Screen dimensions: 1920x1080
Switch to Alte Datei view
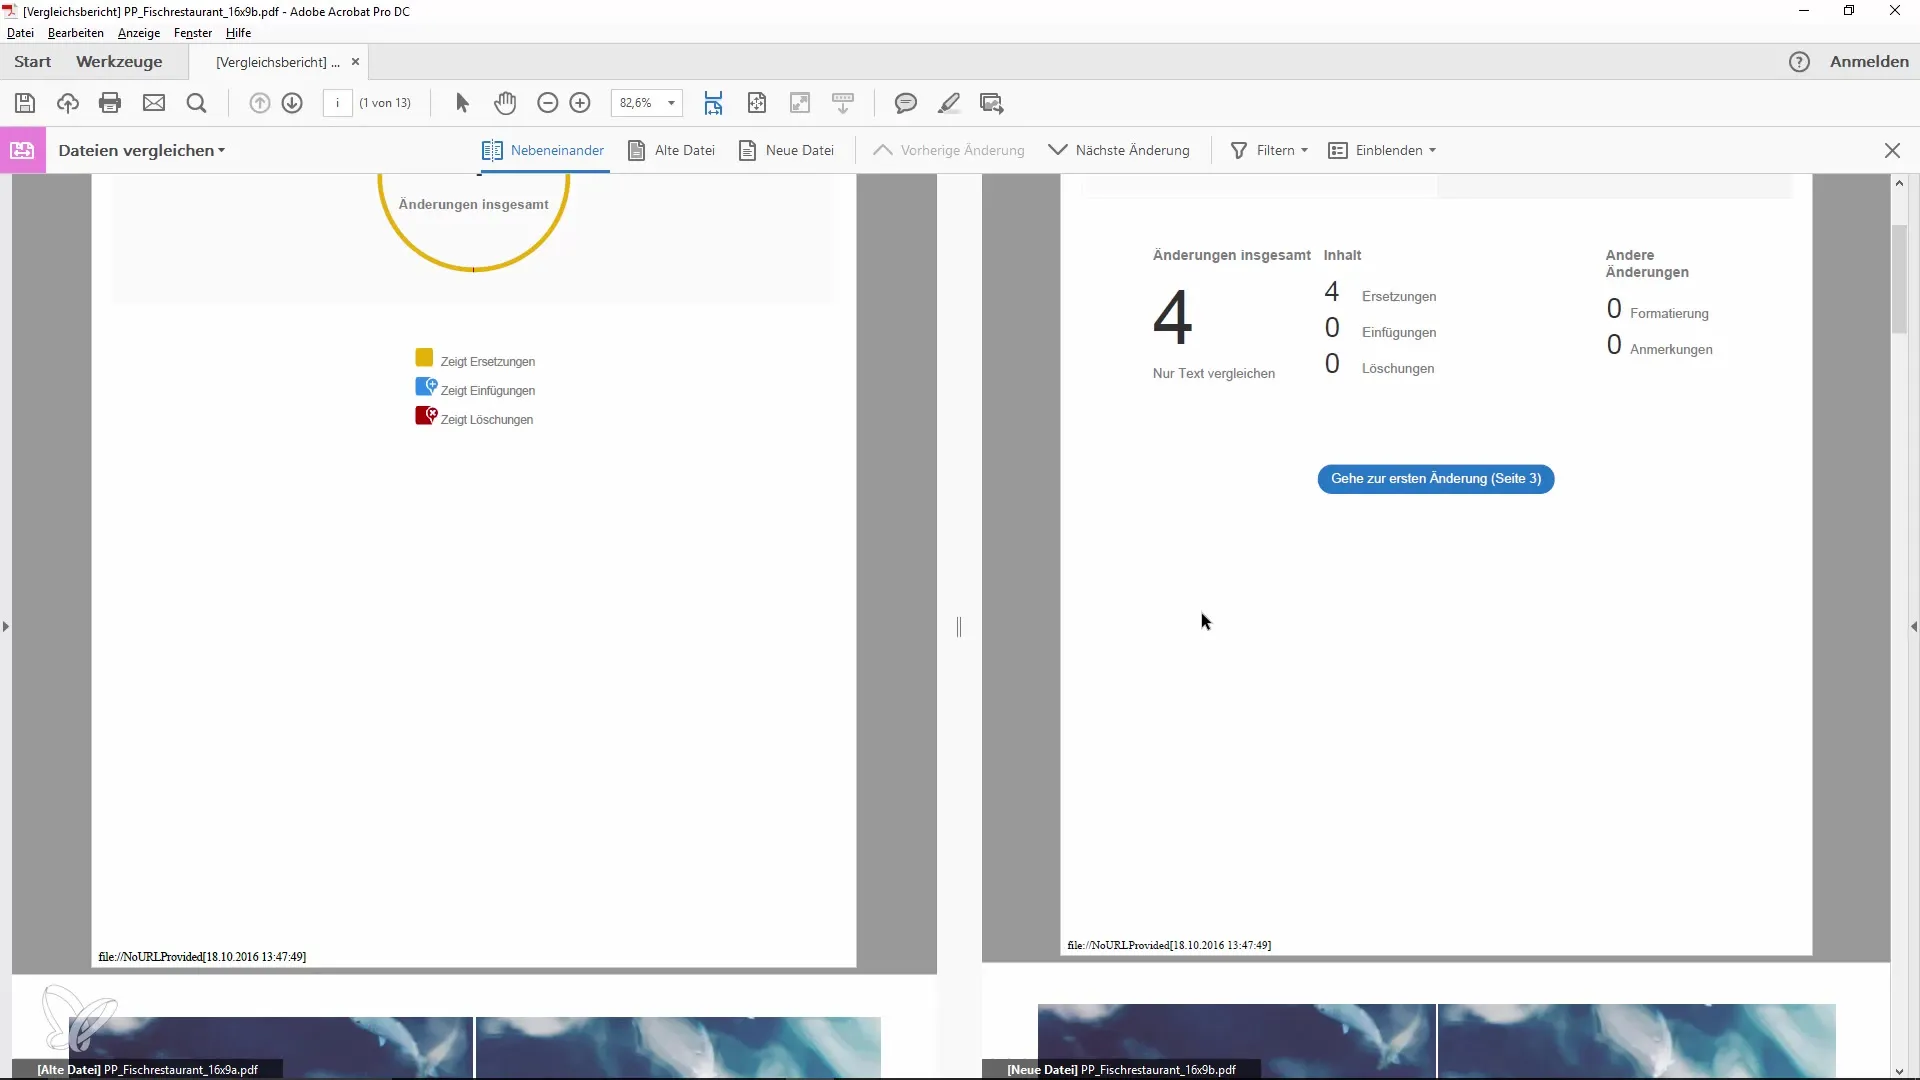671,150
